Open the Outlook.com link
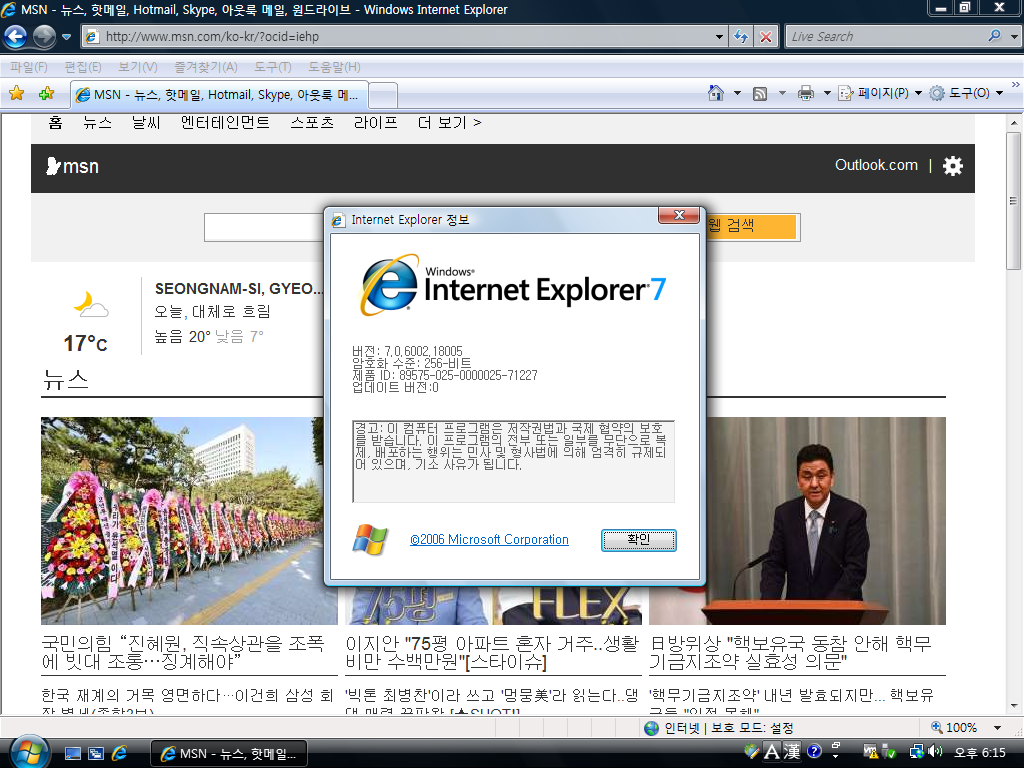This screenshot has width=1024, height=768. [x=876, y=165]
